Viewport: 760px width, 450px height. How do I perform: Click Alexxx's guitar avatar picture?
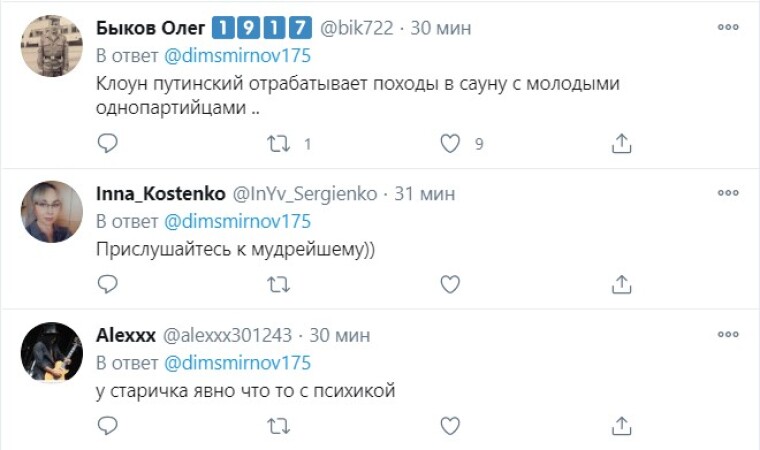52,352
